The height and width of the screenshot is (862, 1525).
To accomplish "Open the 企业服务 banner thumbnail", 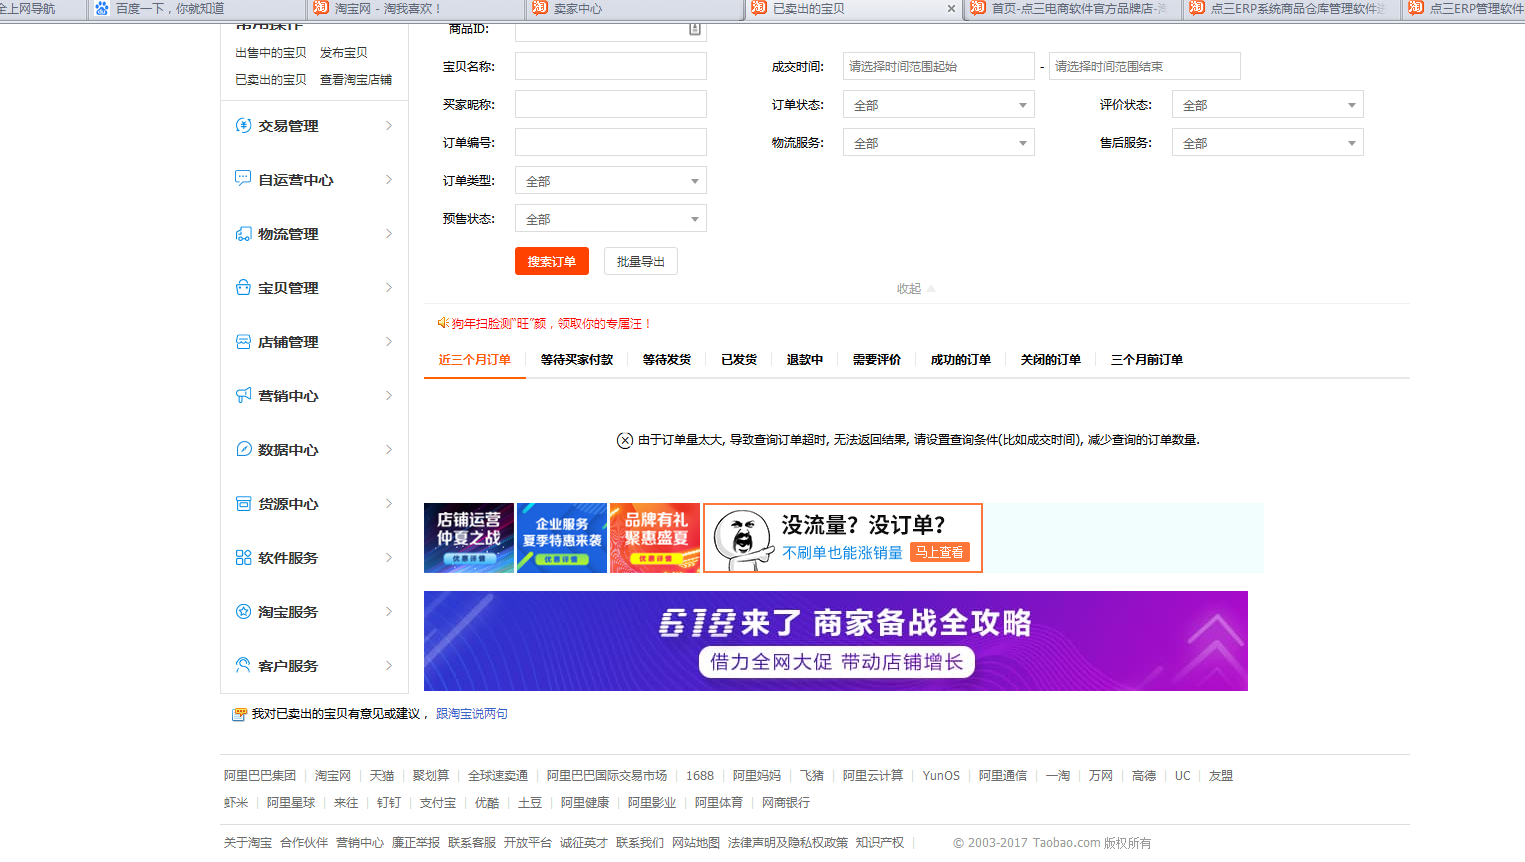I will point(562,538).
